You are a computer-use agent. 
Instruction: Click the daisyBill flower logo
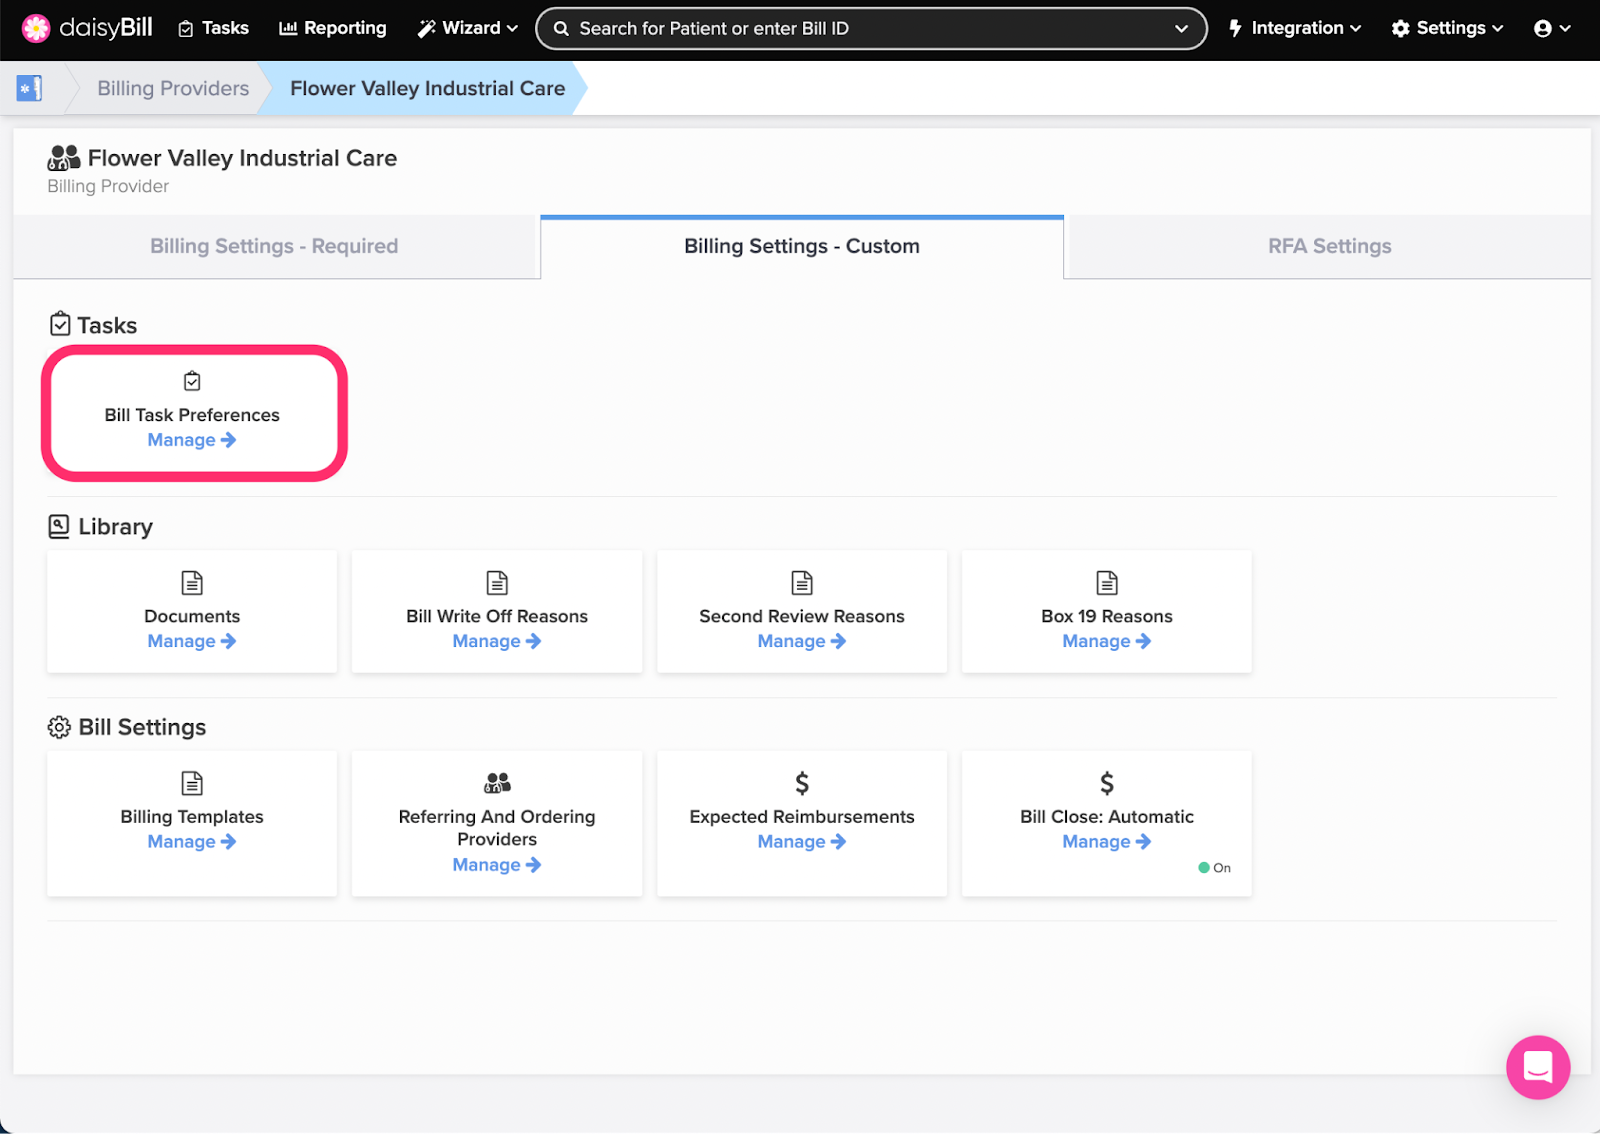[36, 29]
